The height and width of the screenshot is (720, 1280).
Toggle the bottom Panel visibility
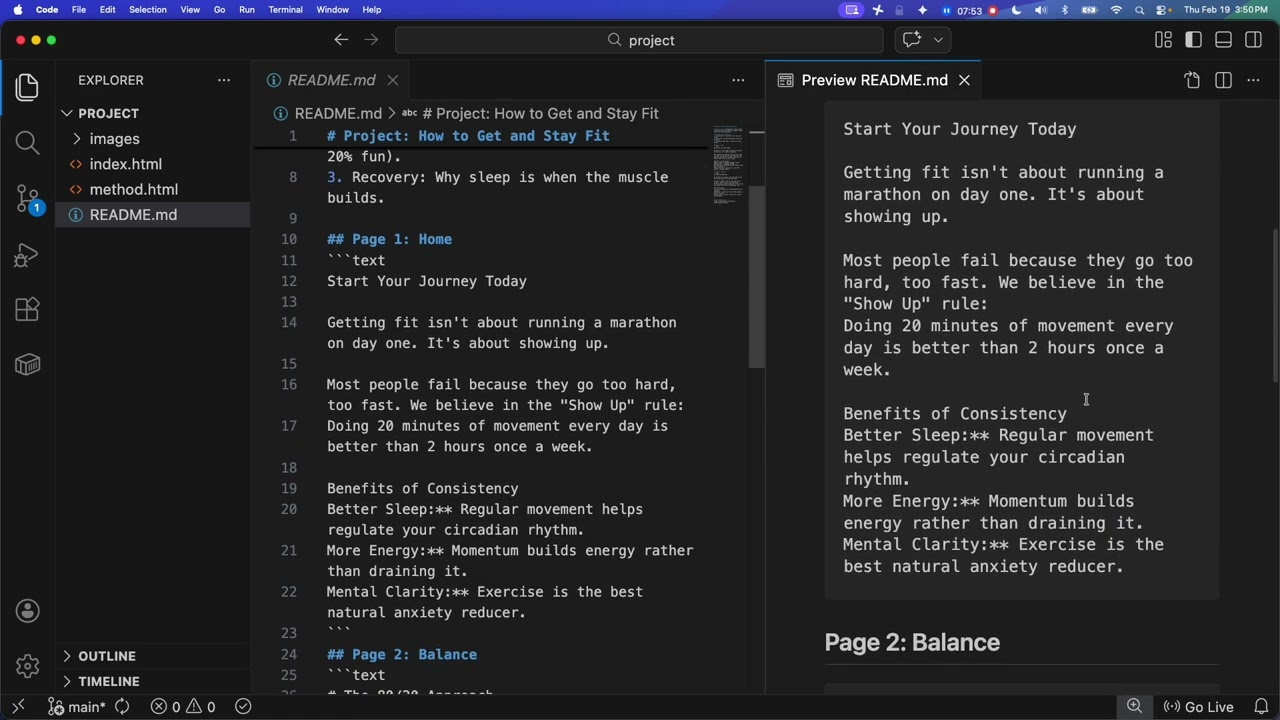point(1223,40)
